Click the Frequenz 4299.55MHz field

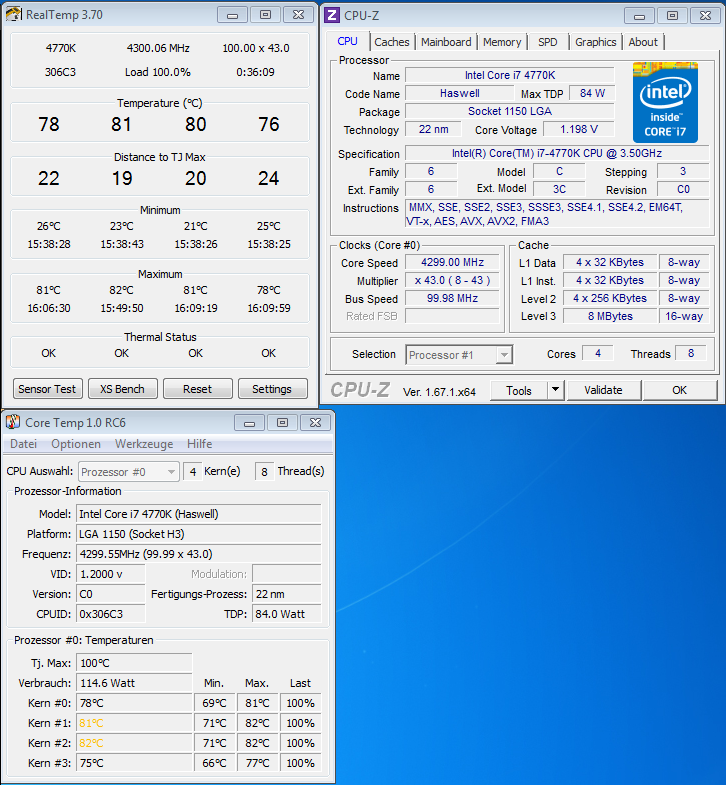point(199,554)
